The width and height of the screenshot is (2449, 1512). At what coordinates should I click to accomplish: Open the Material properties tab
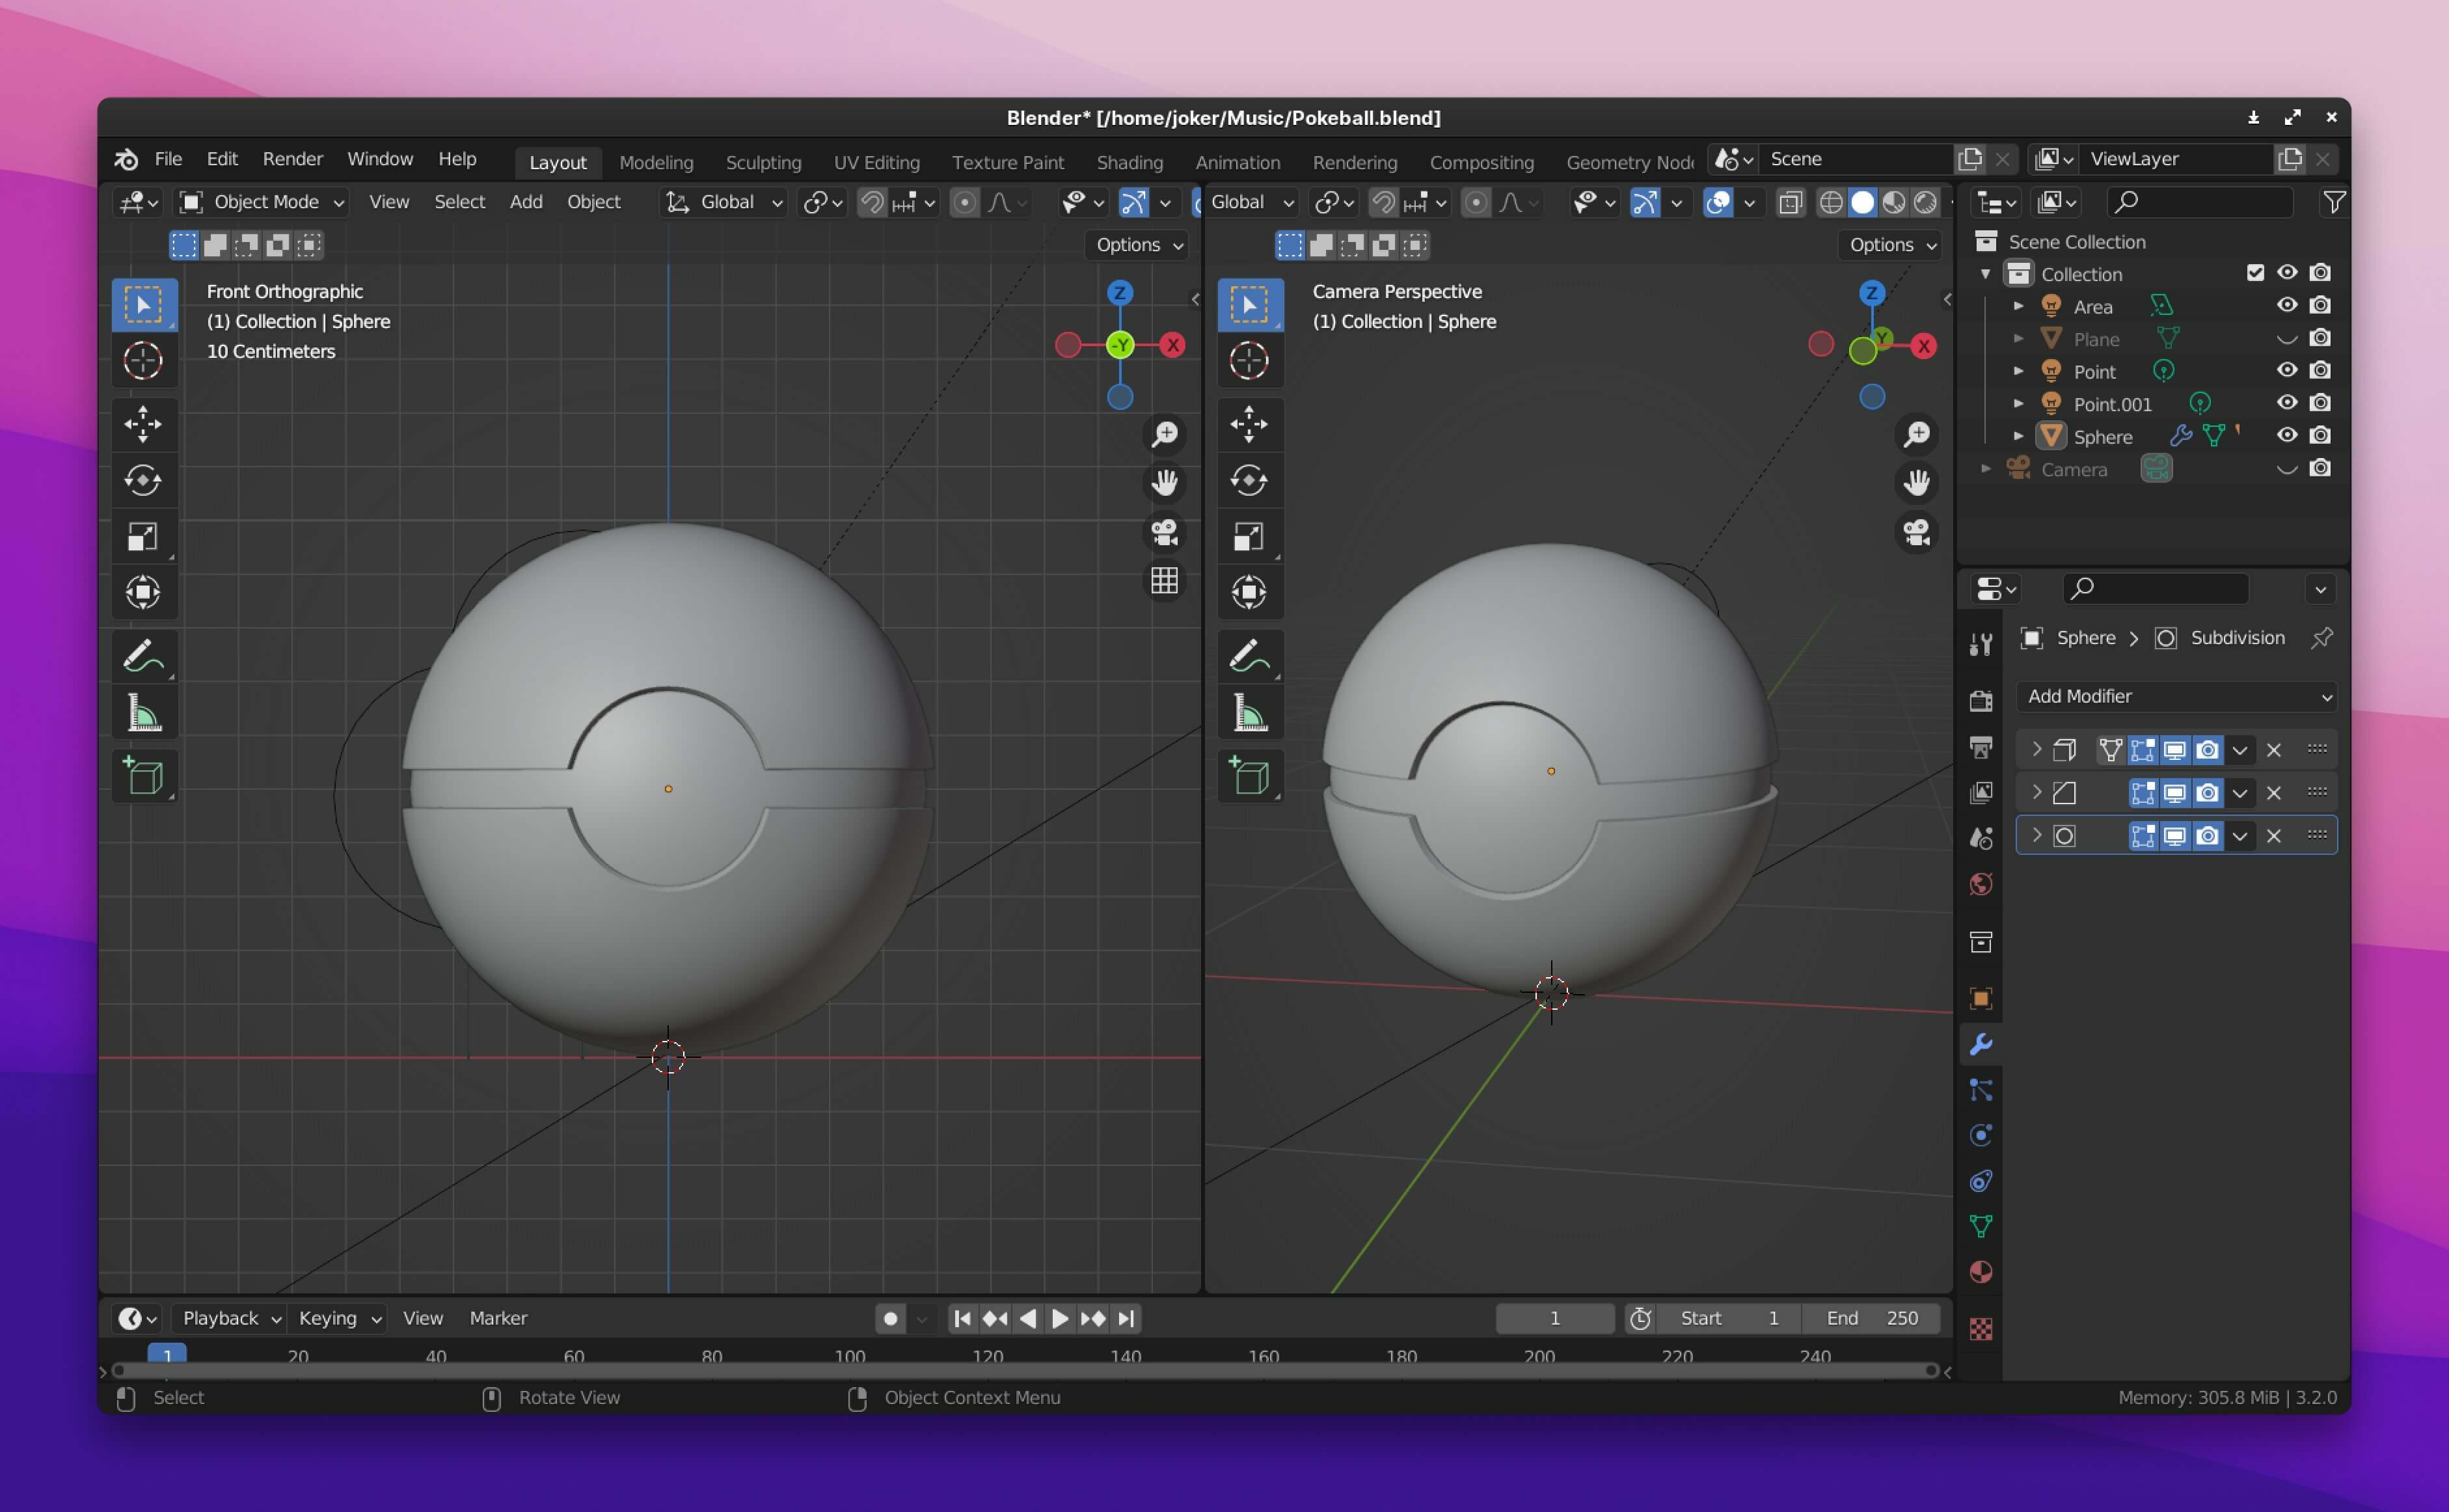point(1980,1272)
